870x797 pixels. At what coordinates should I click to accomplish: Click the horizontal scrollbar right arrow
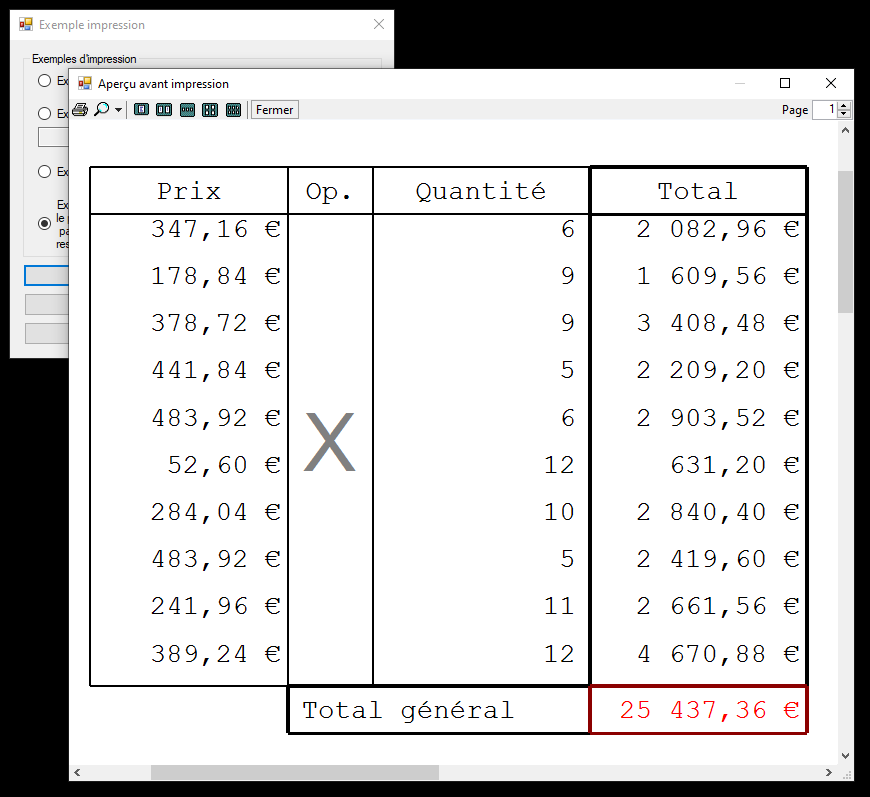(x=828, y=773)
